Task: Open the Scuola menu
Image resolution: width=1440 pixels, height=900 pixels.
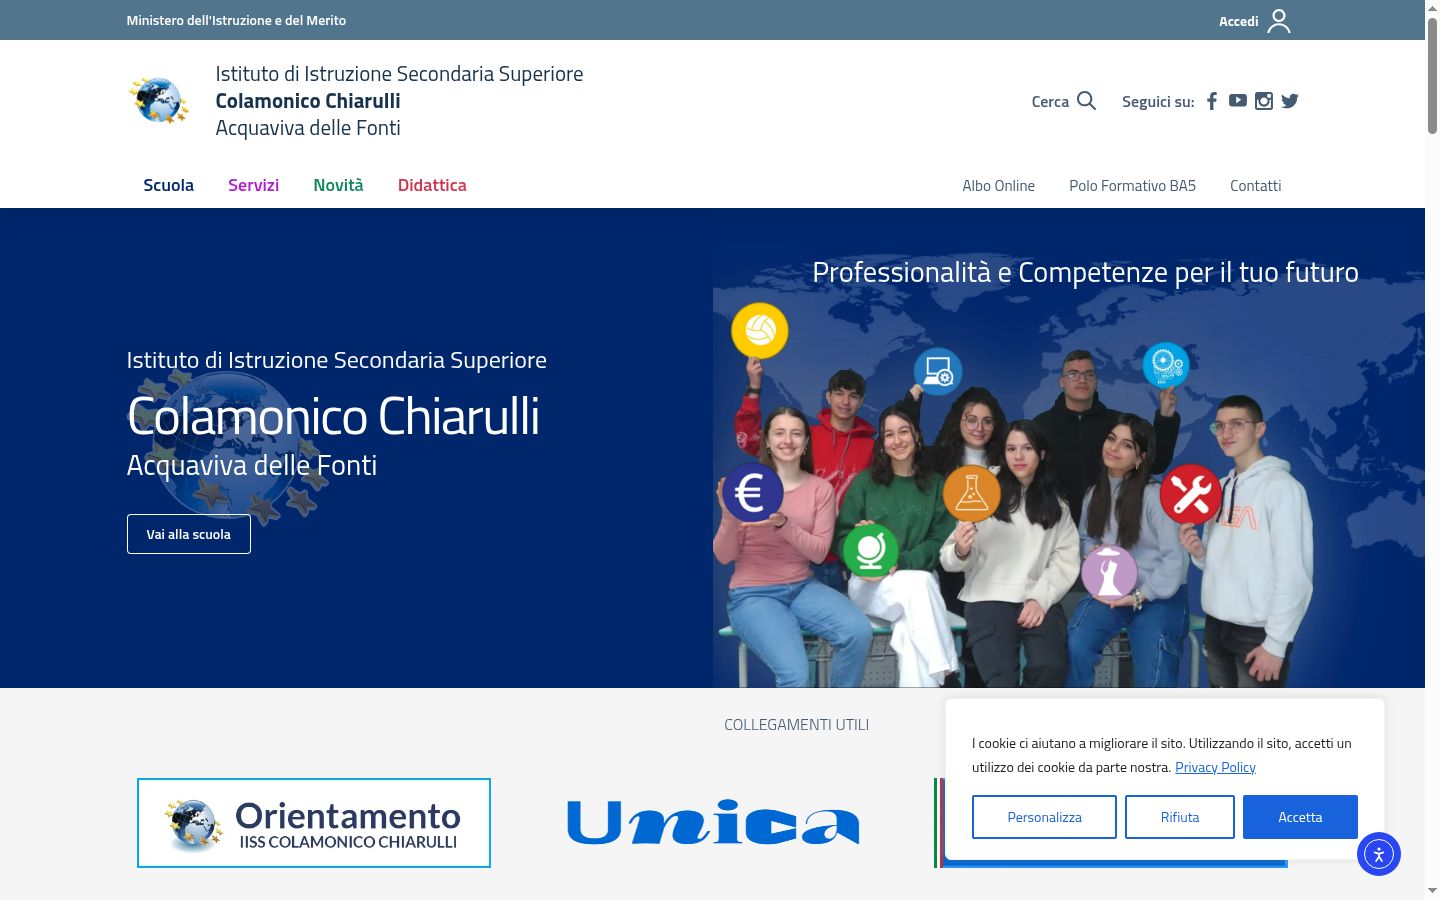Action: point(168,185)
